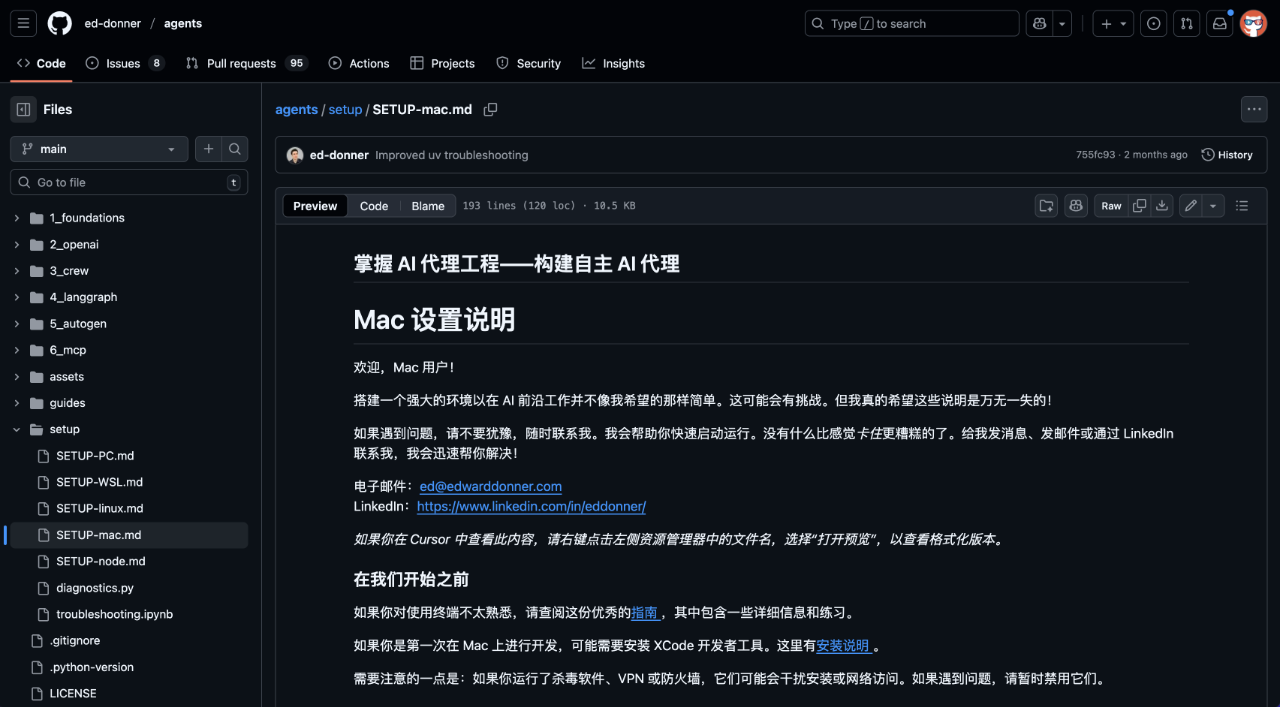Download the SETUP-mac.md file
This screenshot has width=1280, height=707.
pyautogui.click(x=1161, y=205)
